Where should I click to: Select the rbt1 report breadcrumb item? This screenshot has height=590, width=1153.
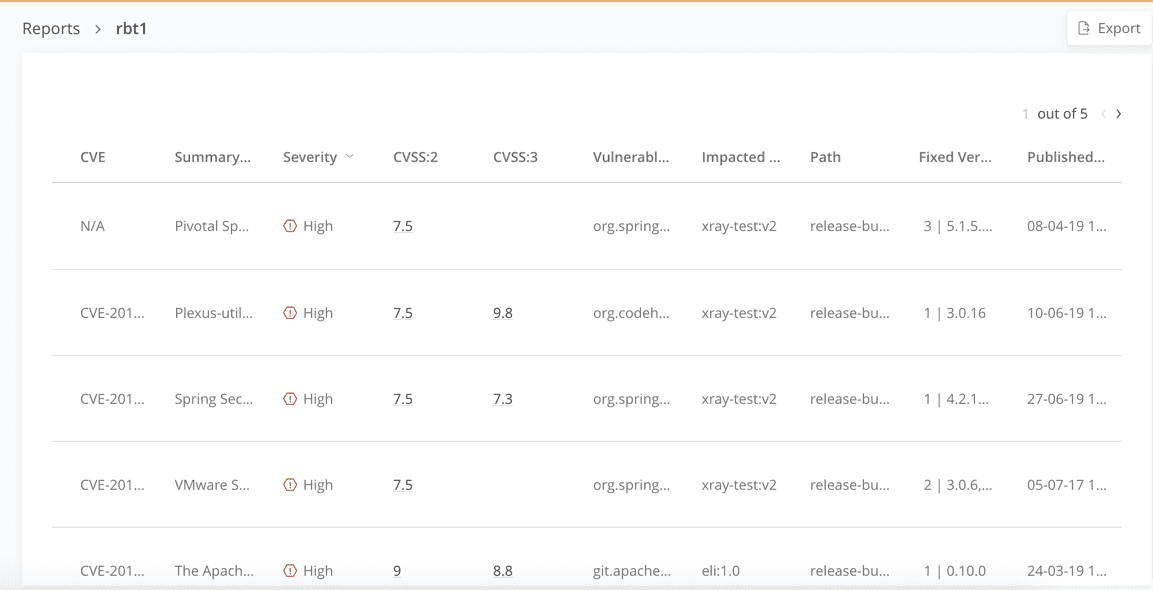(x=131, y=28)
